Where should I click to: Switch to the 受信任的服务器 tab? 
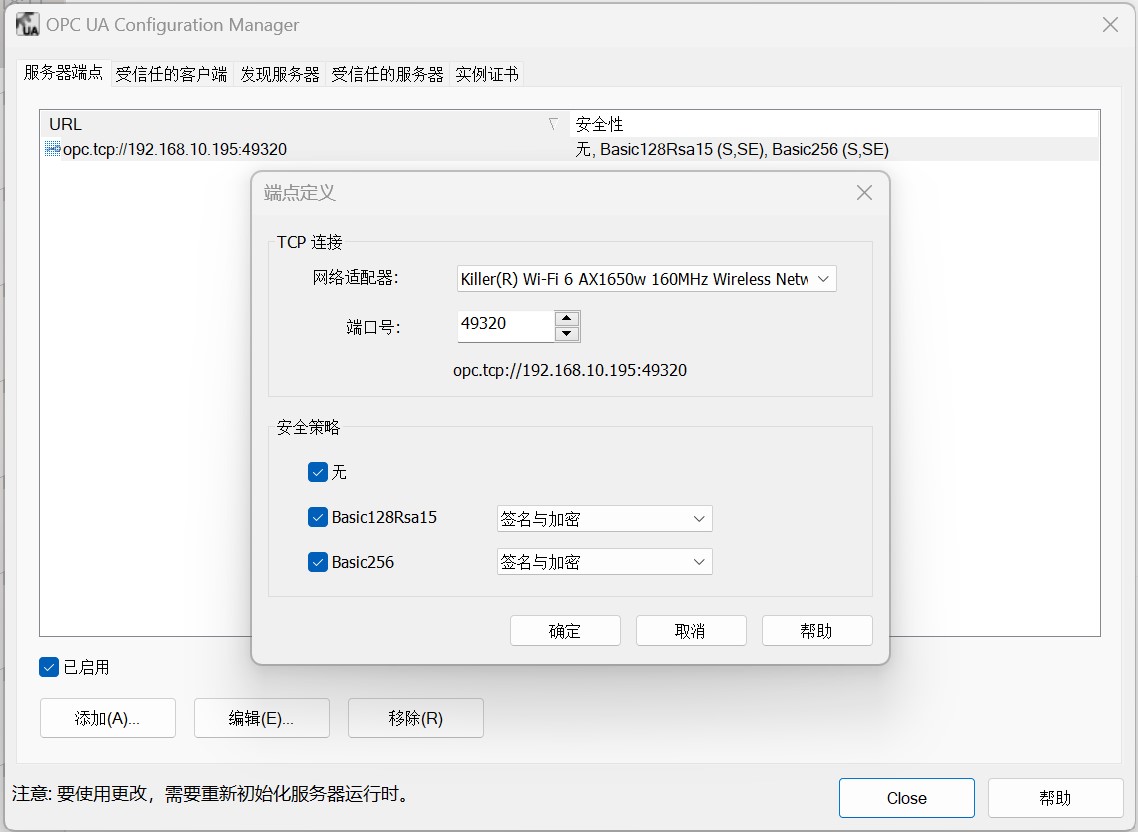tap(386, 73)
